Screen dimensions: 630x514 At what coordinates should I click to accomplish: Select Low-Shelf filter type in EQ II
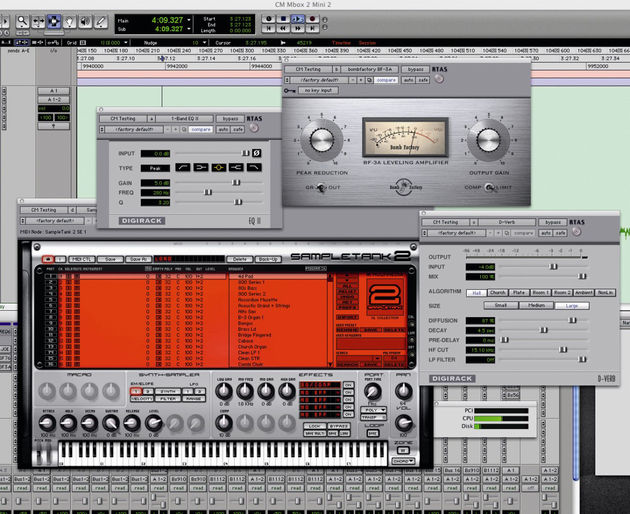pos(200,167)
